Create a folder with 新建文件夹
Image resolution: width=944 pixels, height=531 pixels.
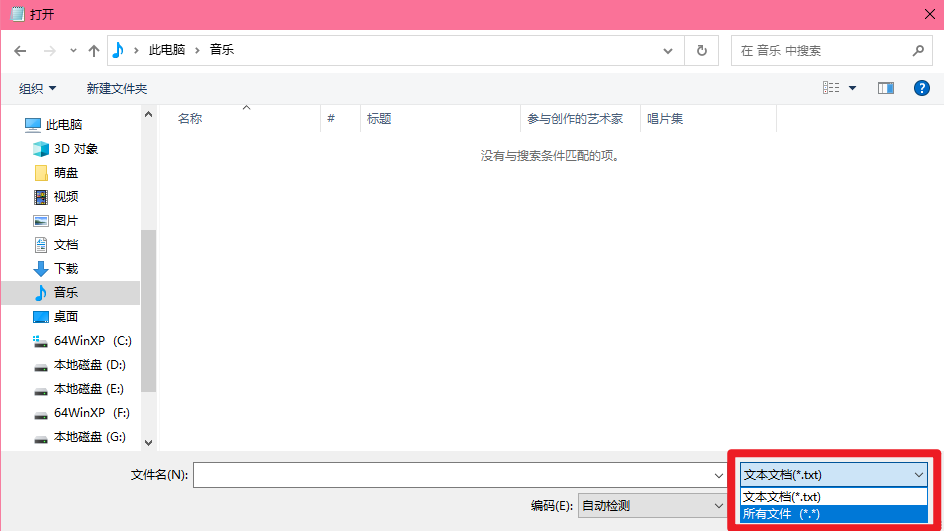[x=117, y=88]
